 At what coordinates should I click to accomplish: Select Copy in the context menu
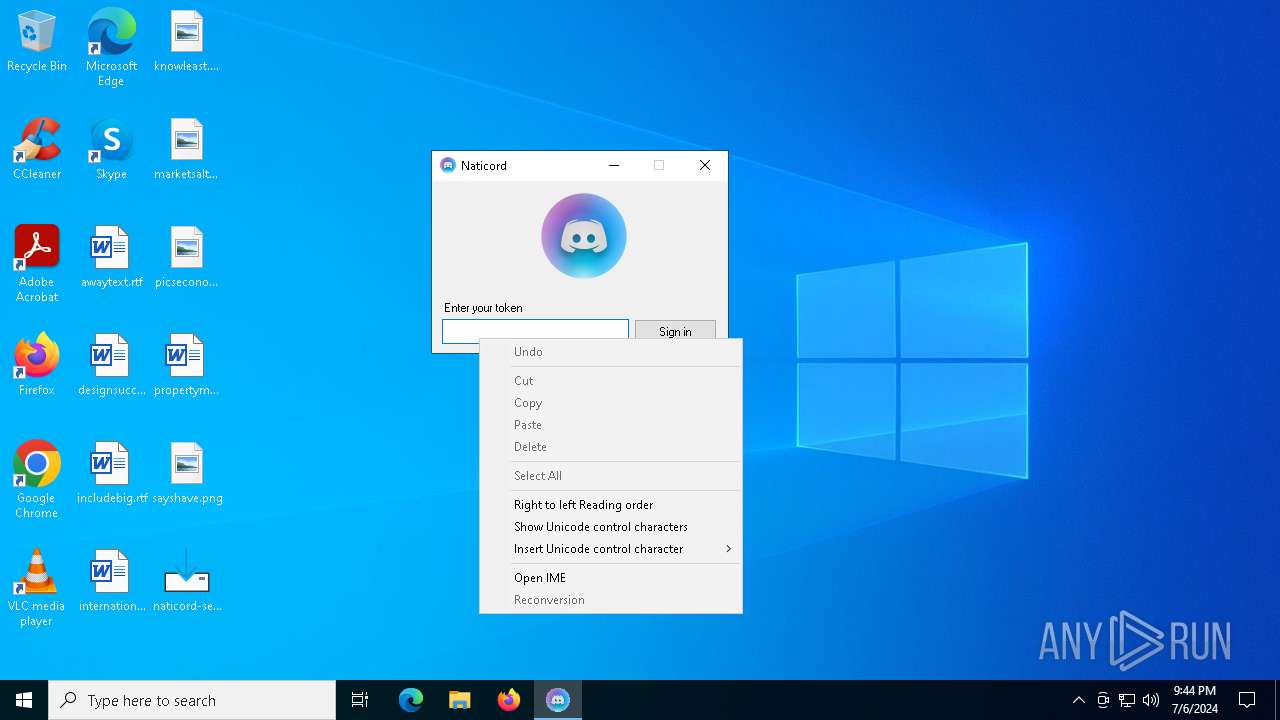click(x=611, y=403)
